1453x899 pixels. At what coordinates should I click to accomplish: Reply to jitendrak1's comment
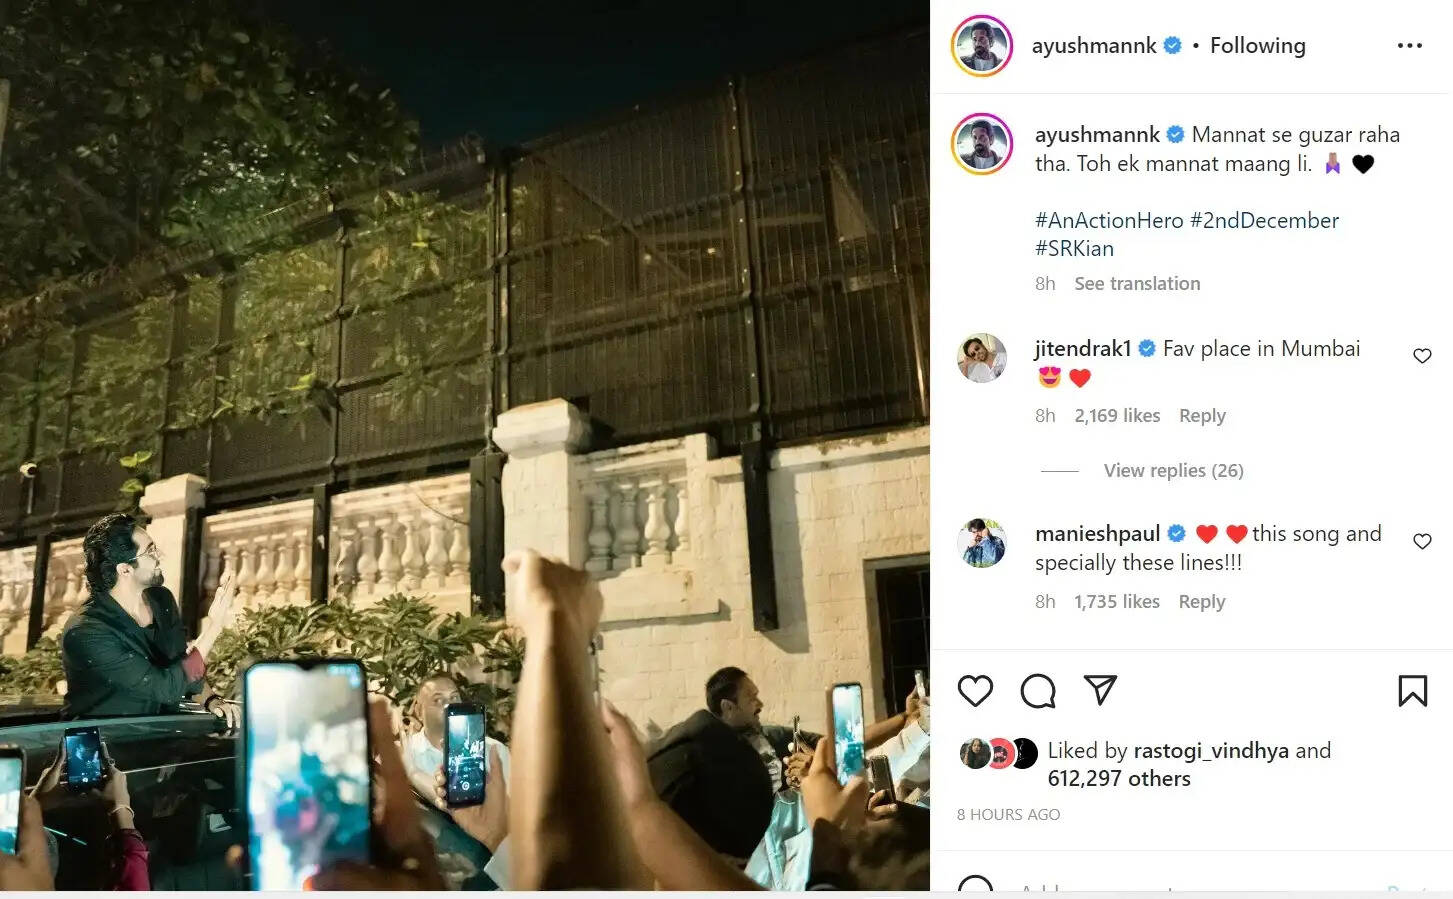(x=1202, y=416)
